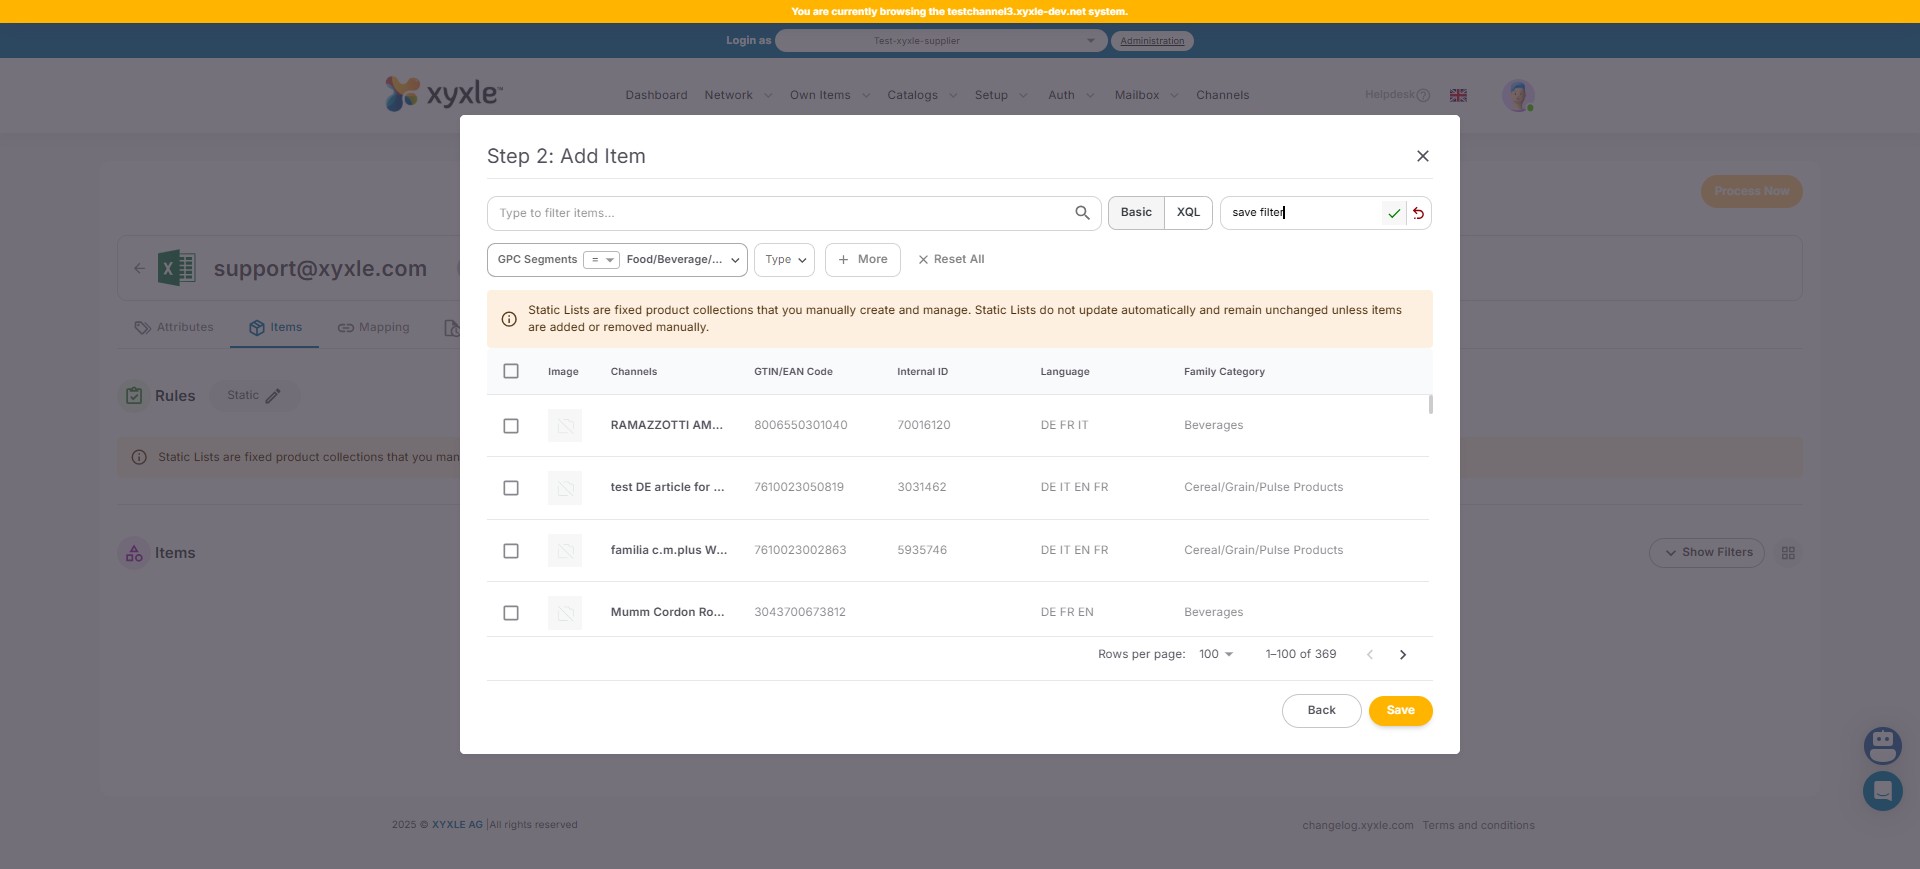The width and height of the screenshot is (1920, 869).
Task: Open the Rows per page dropdown
Action: [1216, 655]
